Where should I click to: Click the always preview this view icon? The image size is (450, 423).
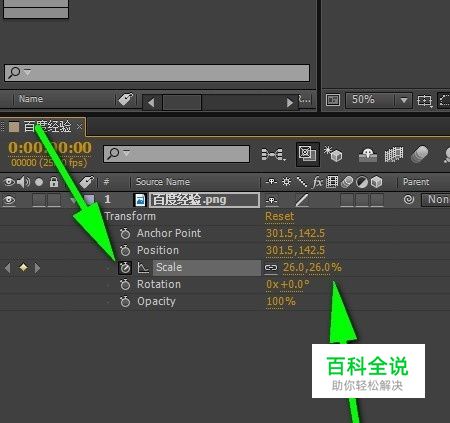point(333,100)
